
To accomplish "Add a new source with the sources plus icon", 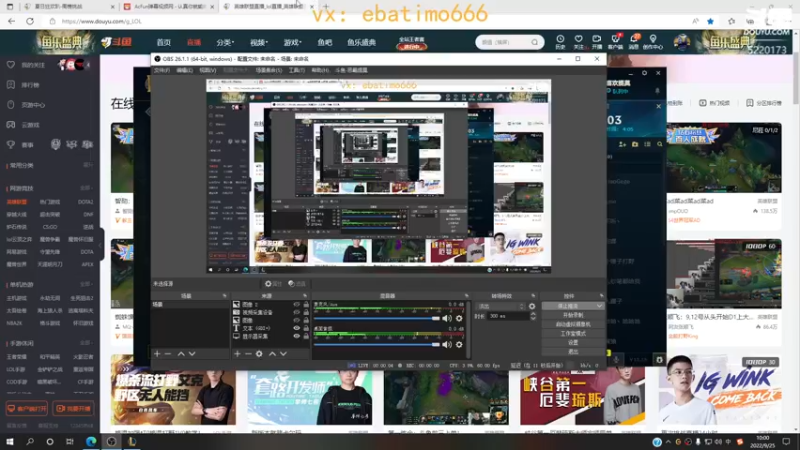I will point(237,354).
